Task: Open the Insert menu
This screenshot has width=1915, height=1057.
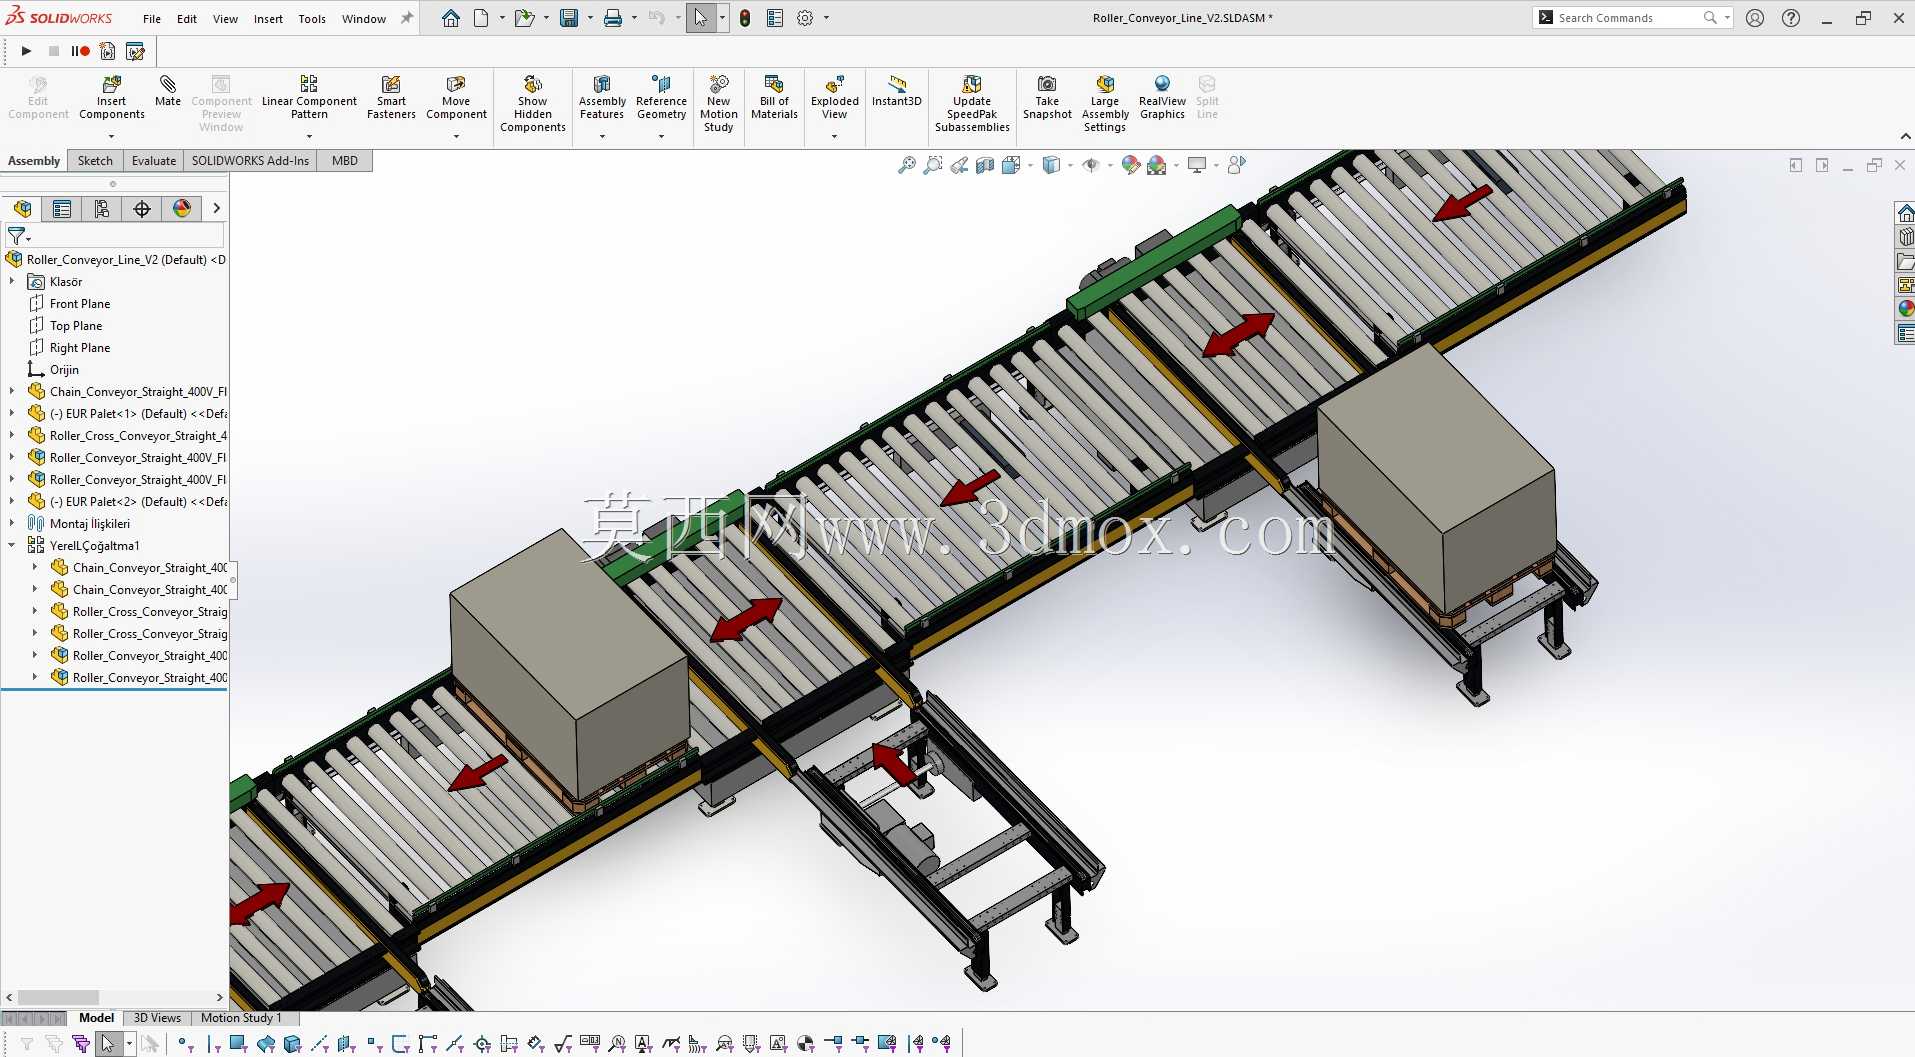Action: (x=268, y=19)
